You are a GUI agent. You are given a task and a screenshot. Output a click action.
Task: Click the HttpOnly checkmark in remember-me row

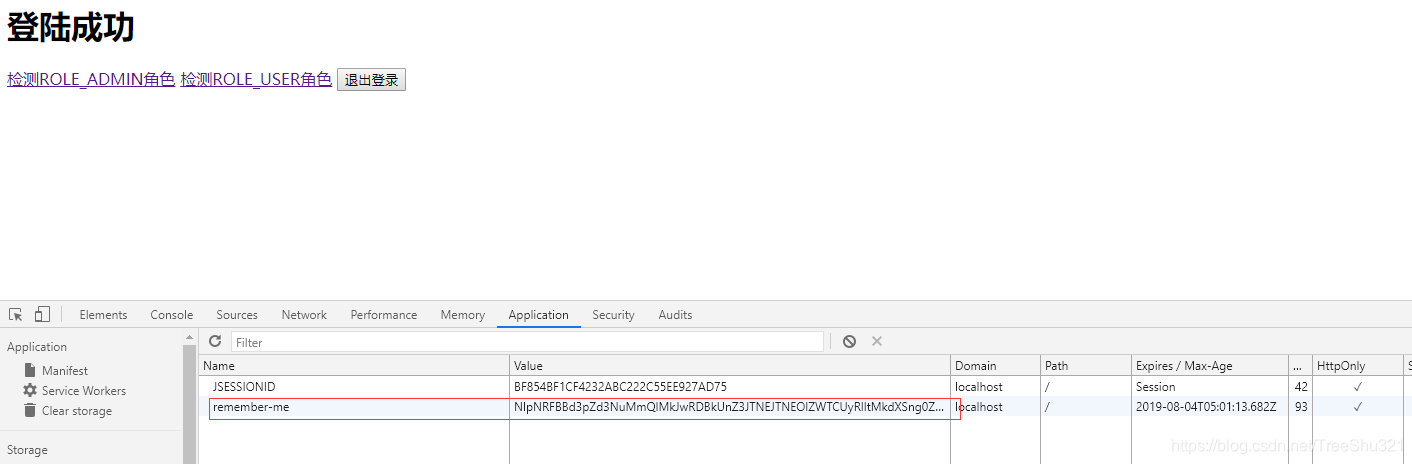1358,407
